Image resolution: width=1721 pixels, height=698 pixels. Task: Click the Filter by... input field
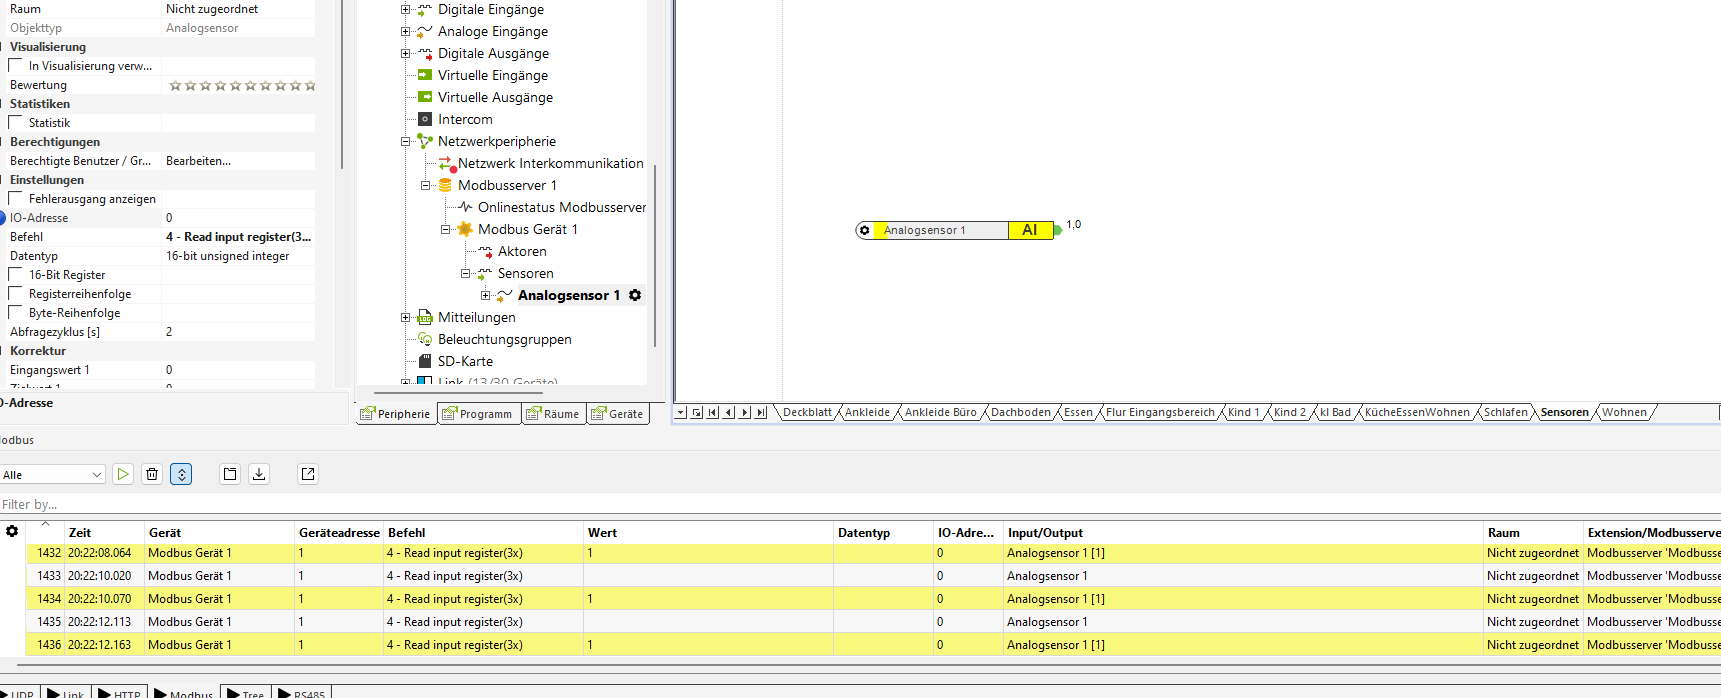tap(860, 504)
